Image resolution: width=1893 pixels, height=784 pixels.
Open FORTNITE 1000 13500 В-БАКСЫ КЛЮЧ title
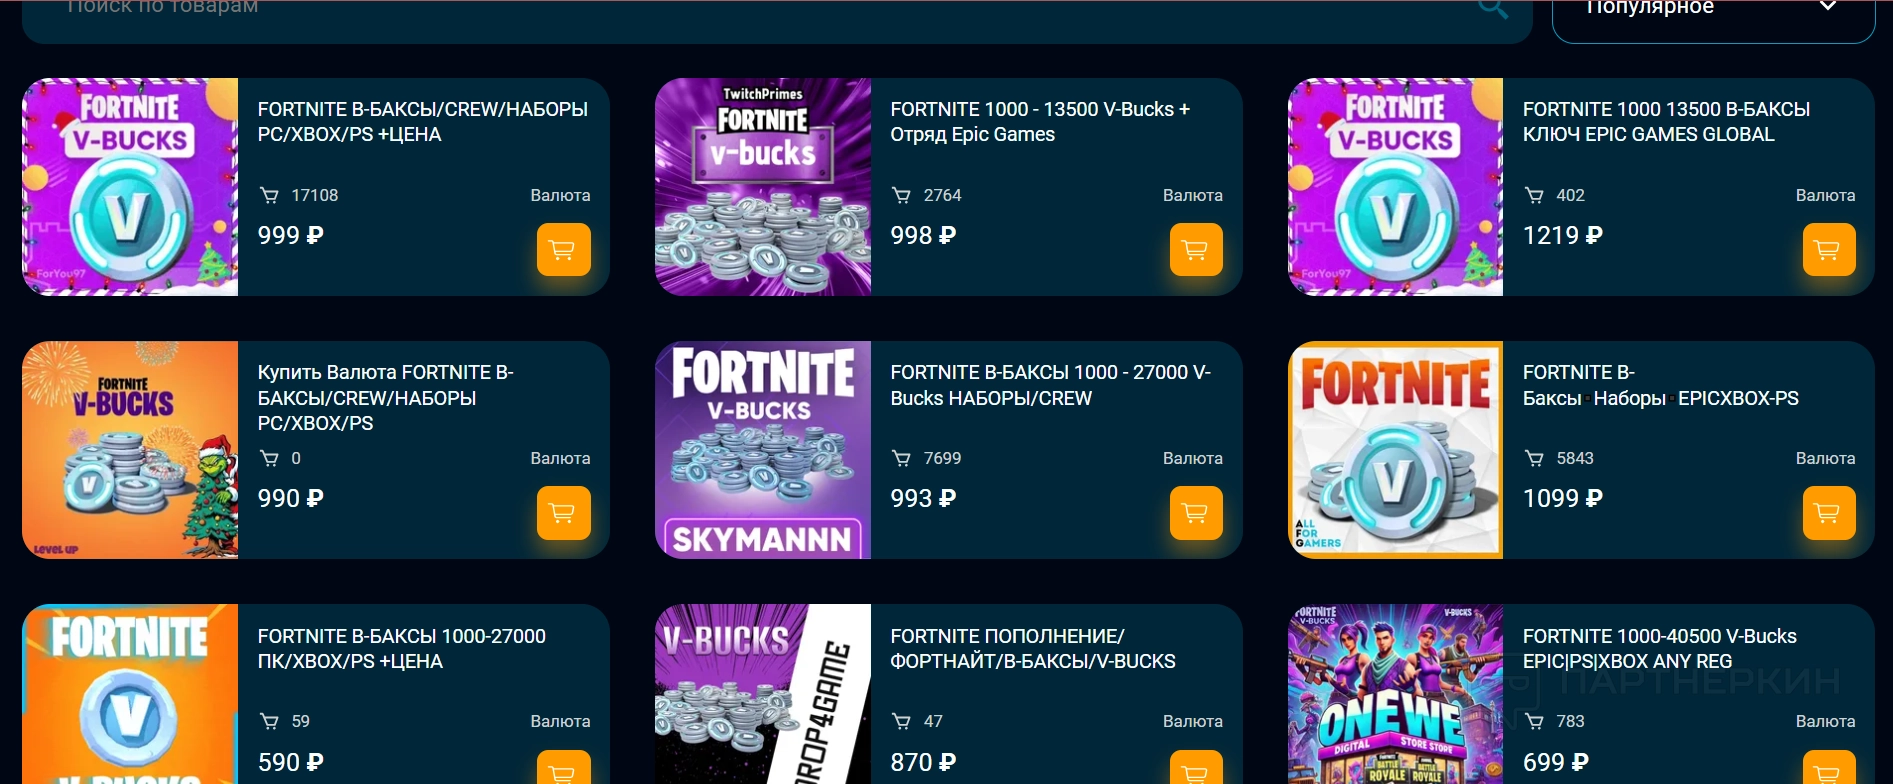[1666, 122]
